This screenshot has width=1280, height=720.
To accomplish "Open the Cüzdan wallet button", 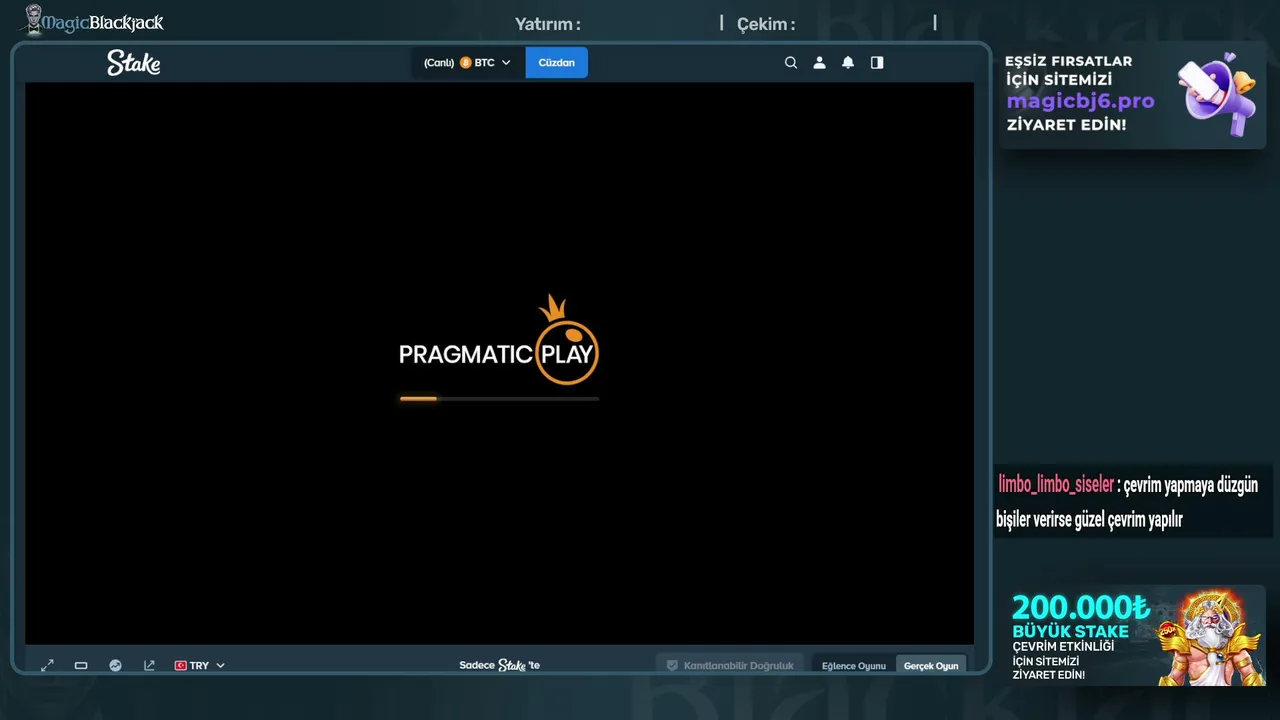I will click(x=557, y=63).
